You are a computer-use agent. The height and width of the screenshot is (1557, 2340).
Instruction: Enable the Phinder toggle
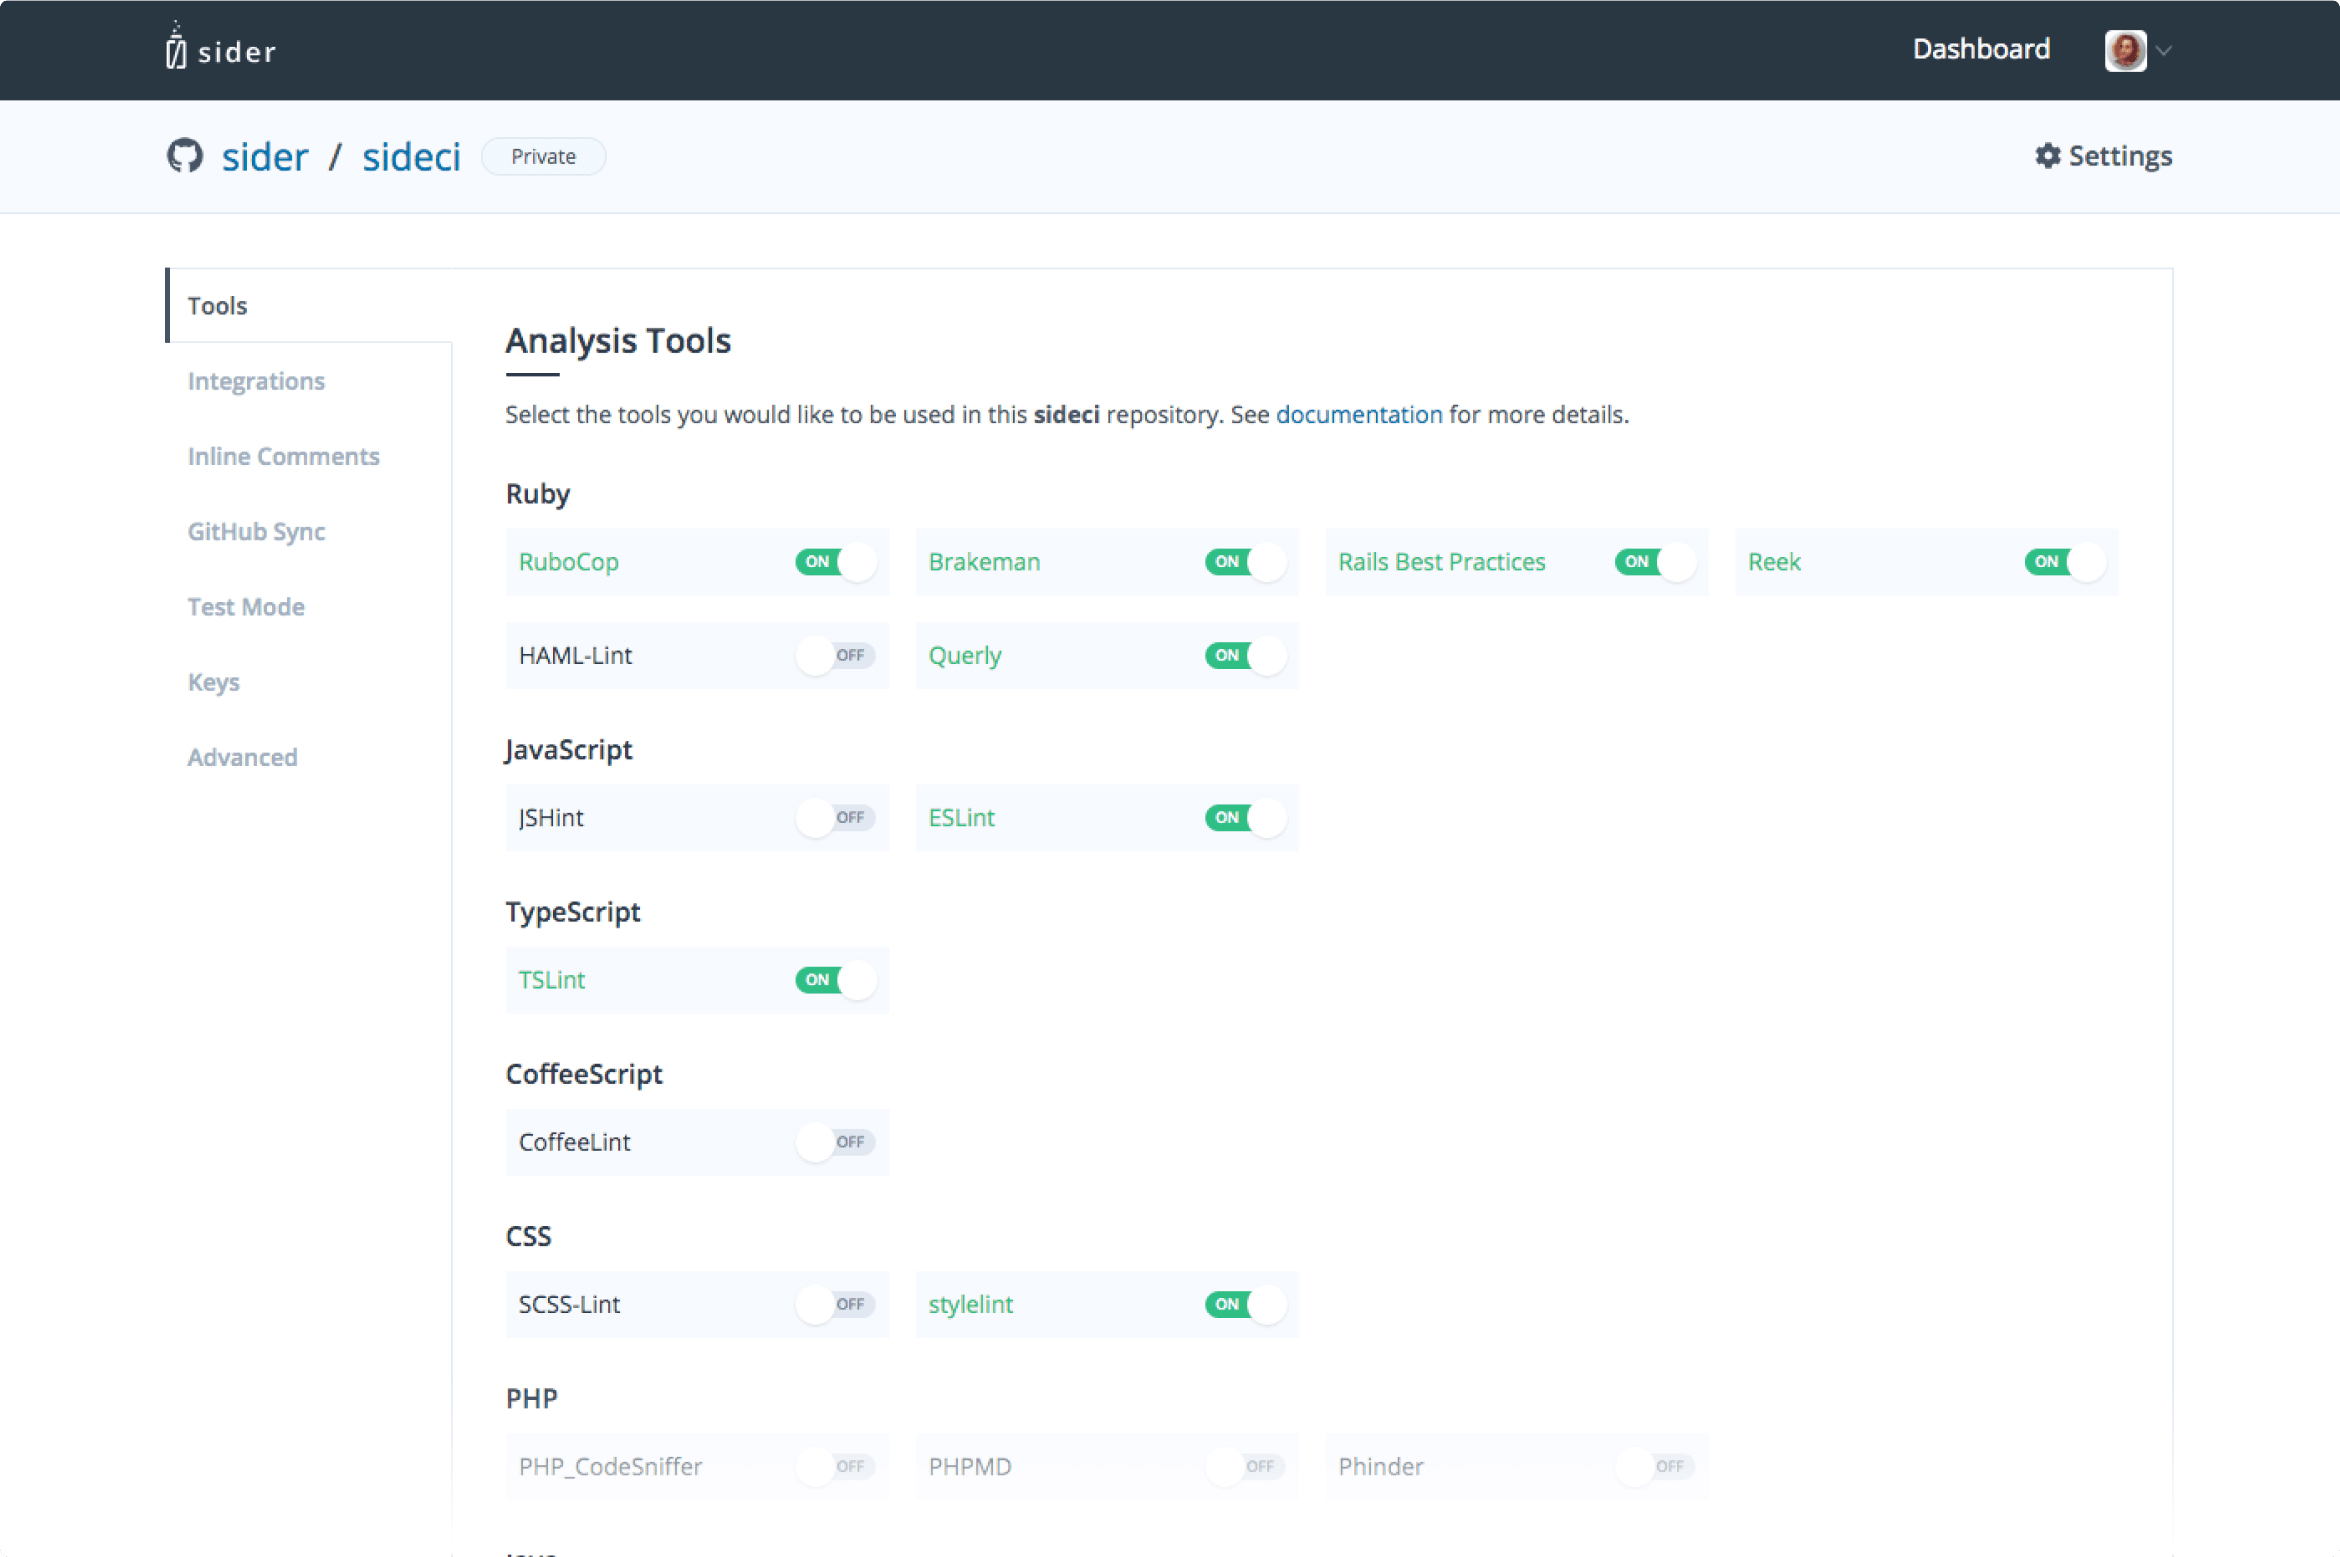1656,1467
